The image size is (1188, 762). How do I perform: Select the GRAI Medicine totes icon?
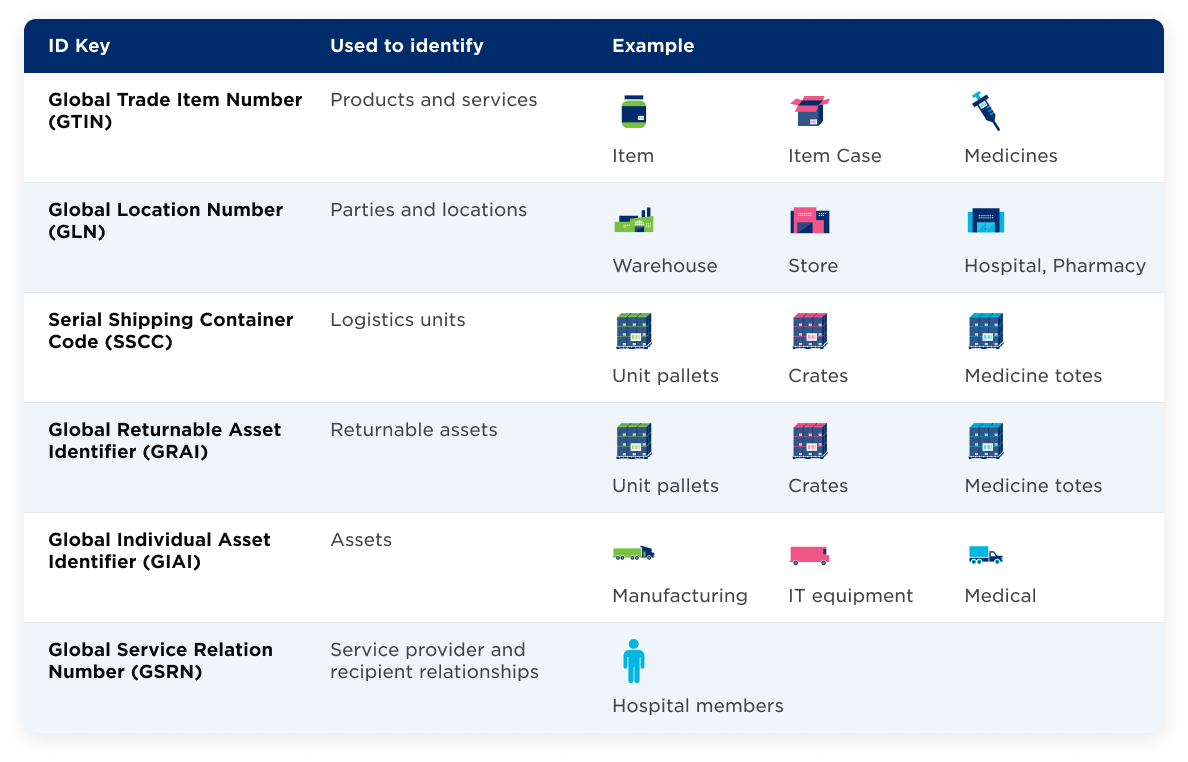[986, 441]
